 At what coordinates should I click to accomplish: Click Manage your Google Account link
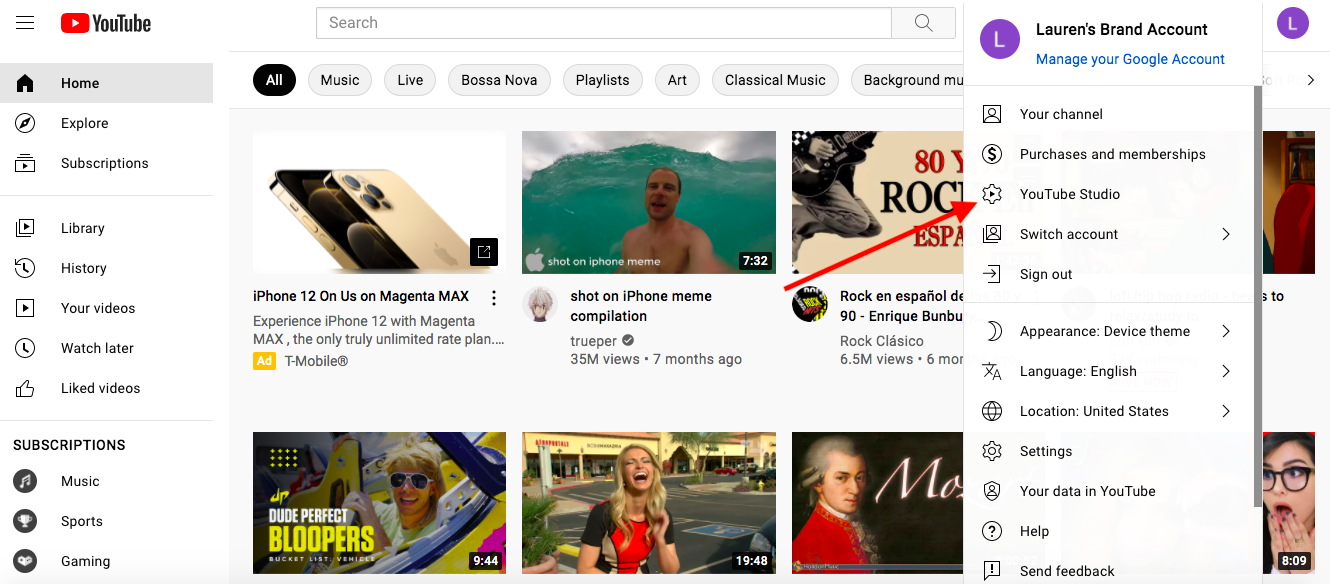1130,59
